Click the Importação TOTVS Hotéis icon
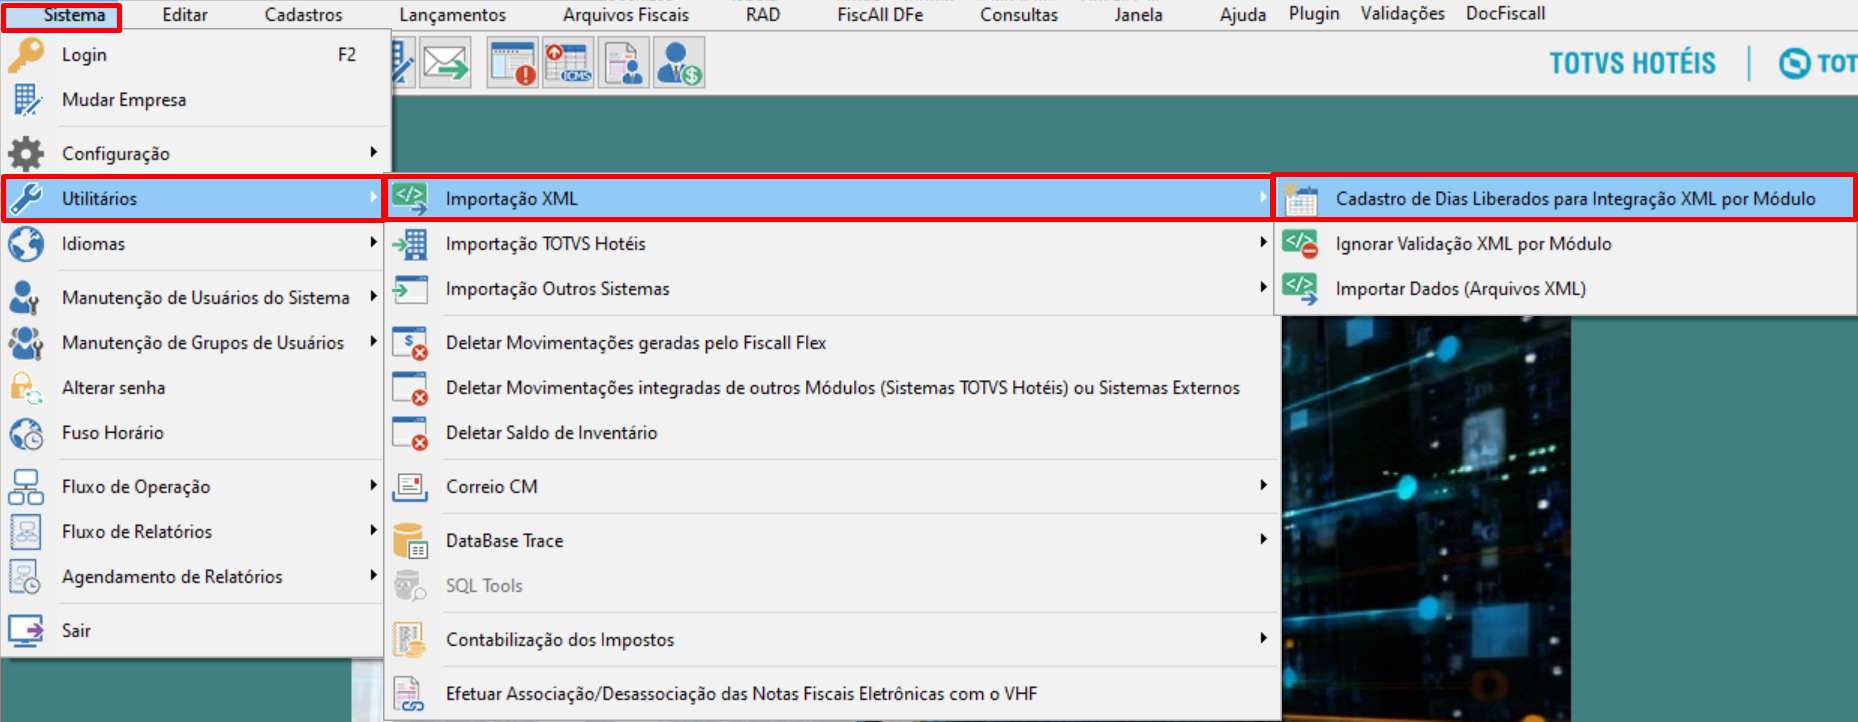This screenshot has width=1858, height=722. point(410,244)
